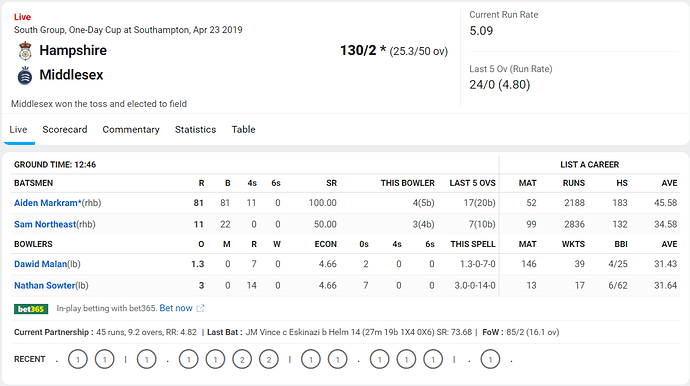This screenshot has width=690, height=386.
Task: Select the Statistics tab
Action: (x=195, y=129)
